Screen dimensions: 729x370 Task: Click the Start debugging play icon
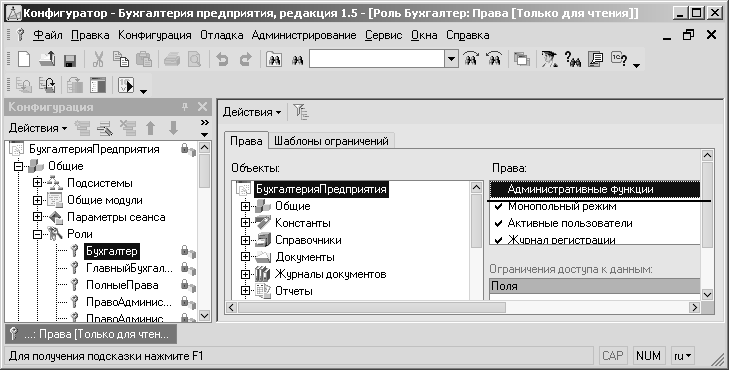(126, 85)
